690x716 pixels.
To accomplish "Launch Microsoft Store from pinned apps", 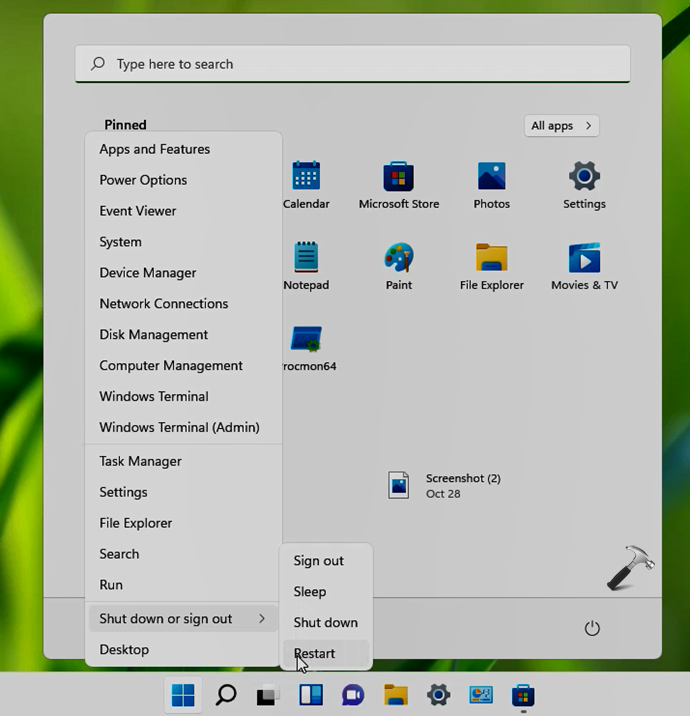I will [x=398, y=178].
